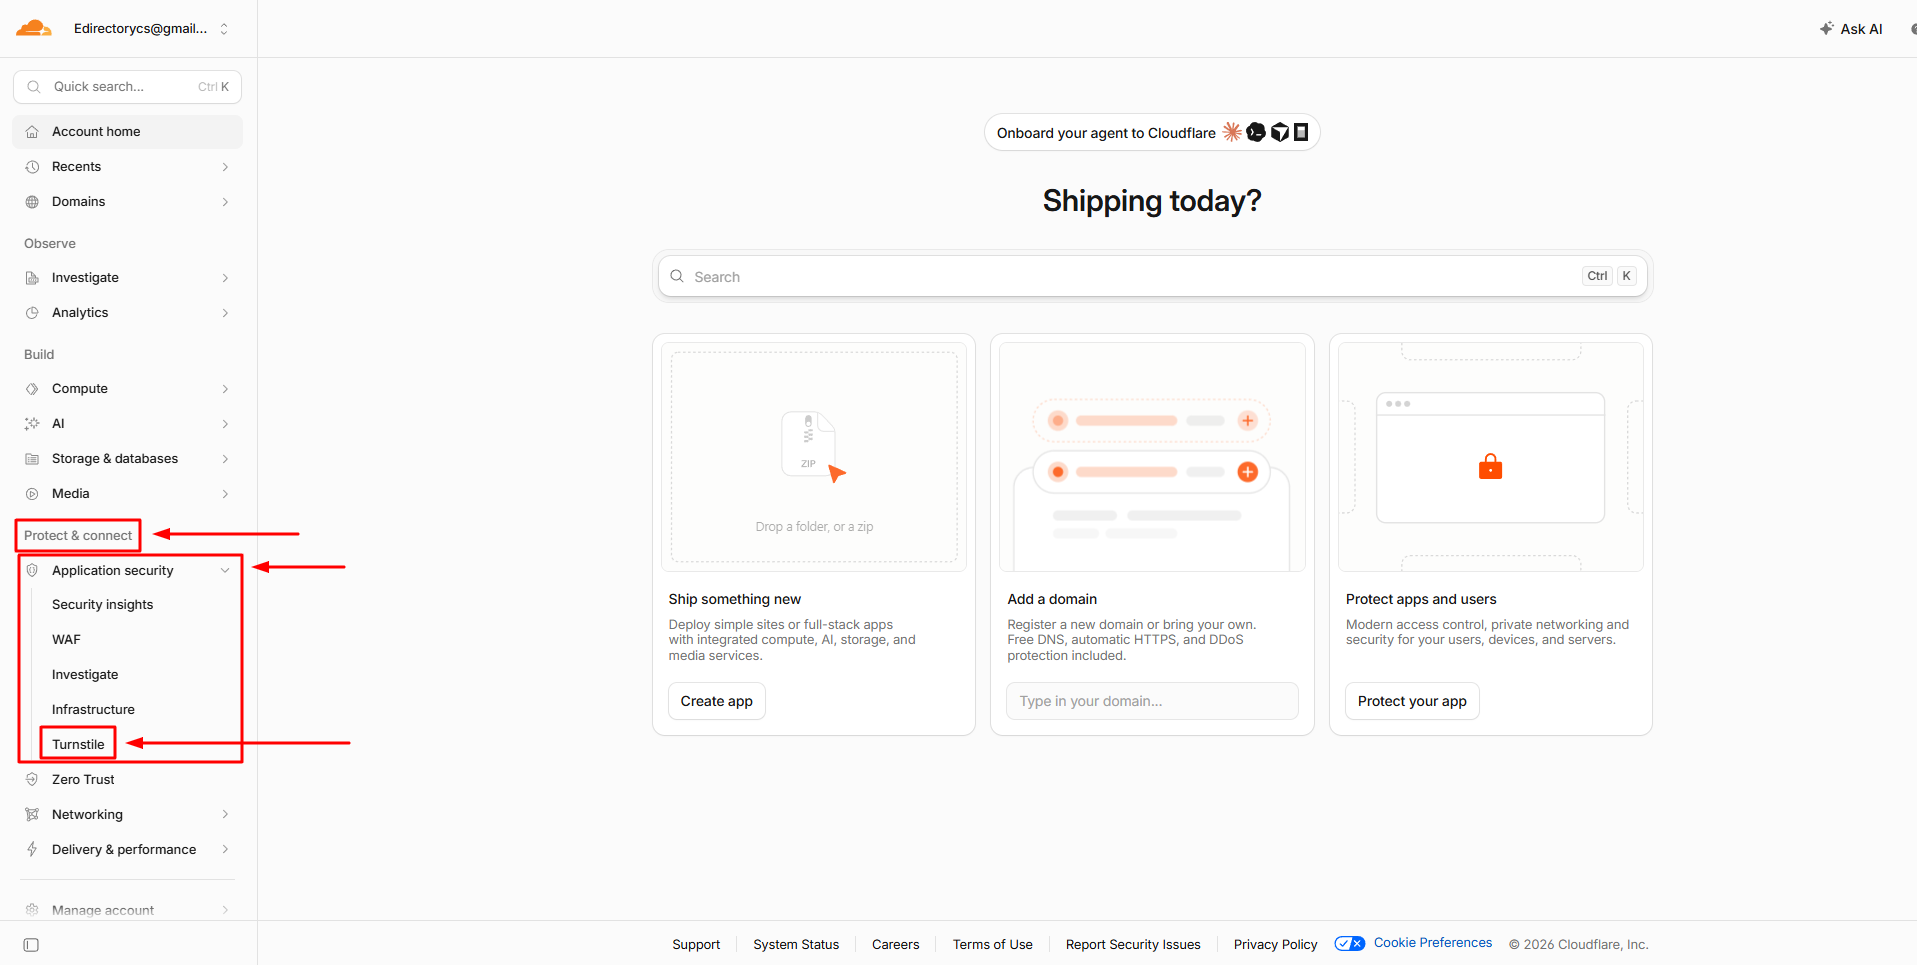This screenshot has width=1917, height=965.
Task: Open Investigate under Application security
Action: (x=85, y=675)
